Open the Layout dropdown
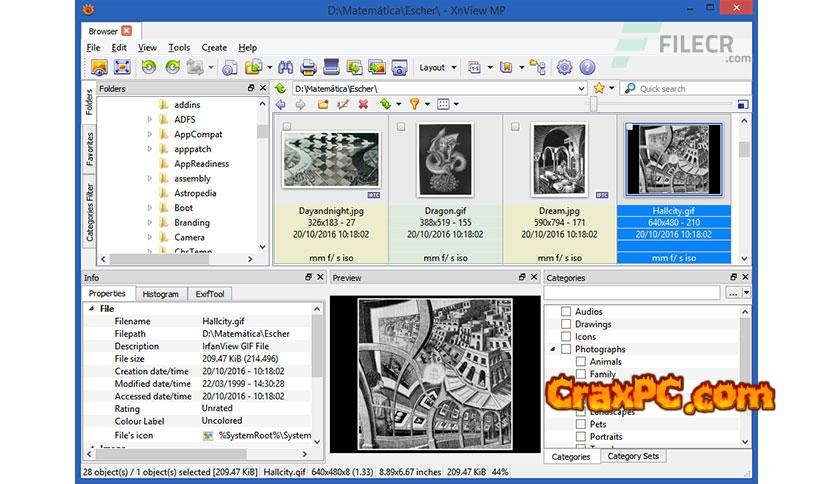 tap(438, 68)
